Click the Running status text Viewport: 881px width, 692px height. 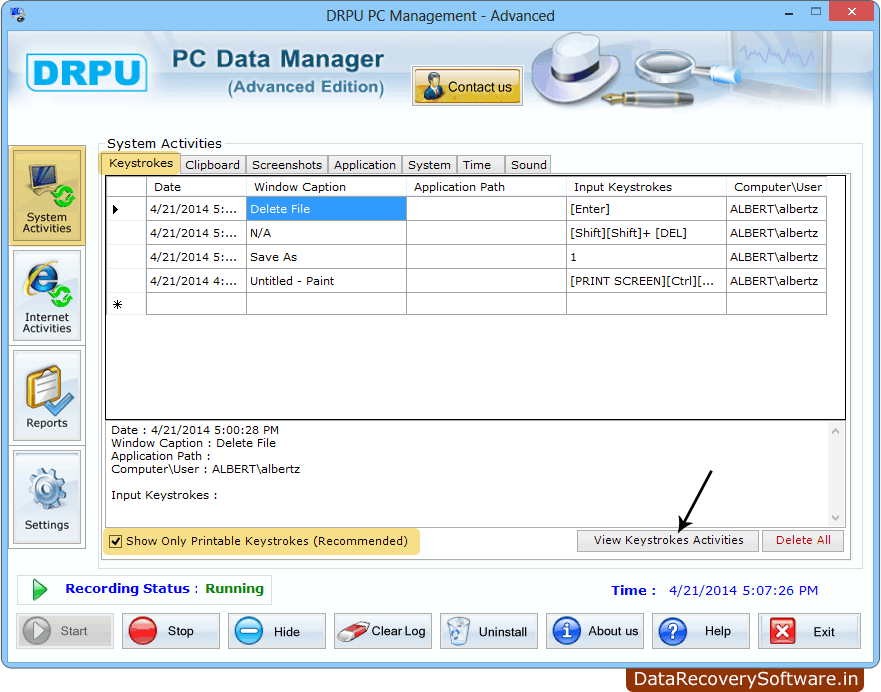(234, 589)
